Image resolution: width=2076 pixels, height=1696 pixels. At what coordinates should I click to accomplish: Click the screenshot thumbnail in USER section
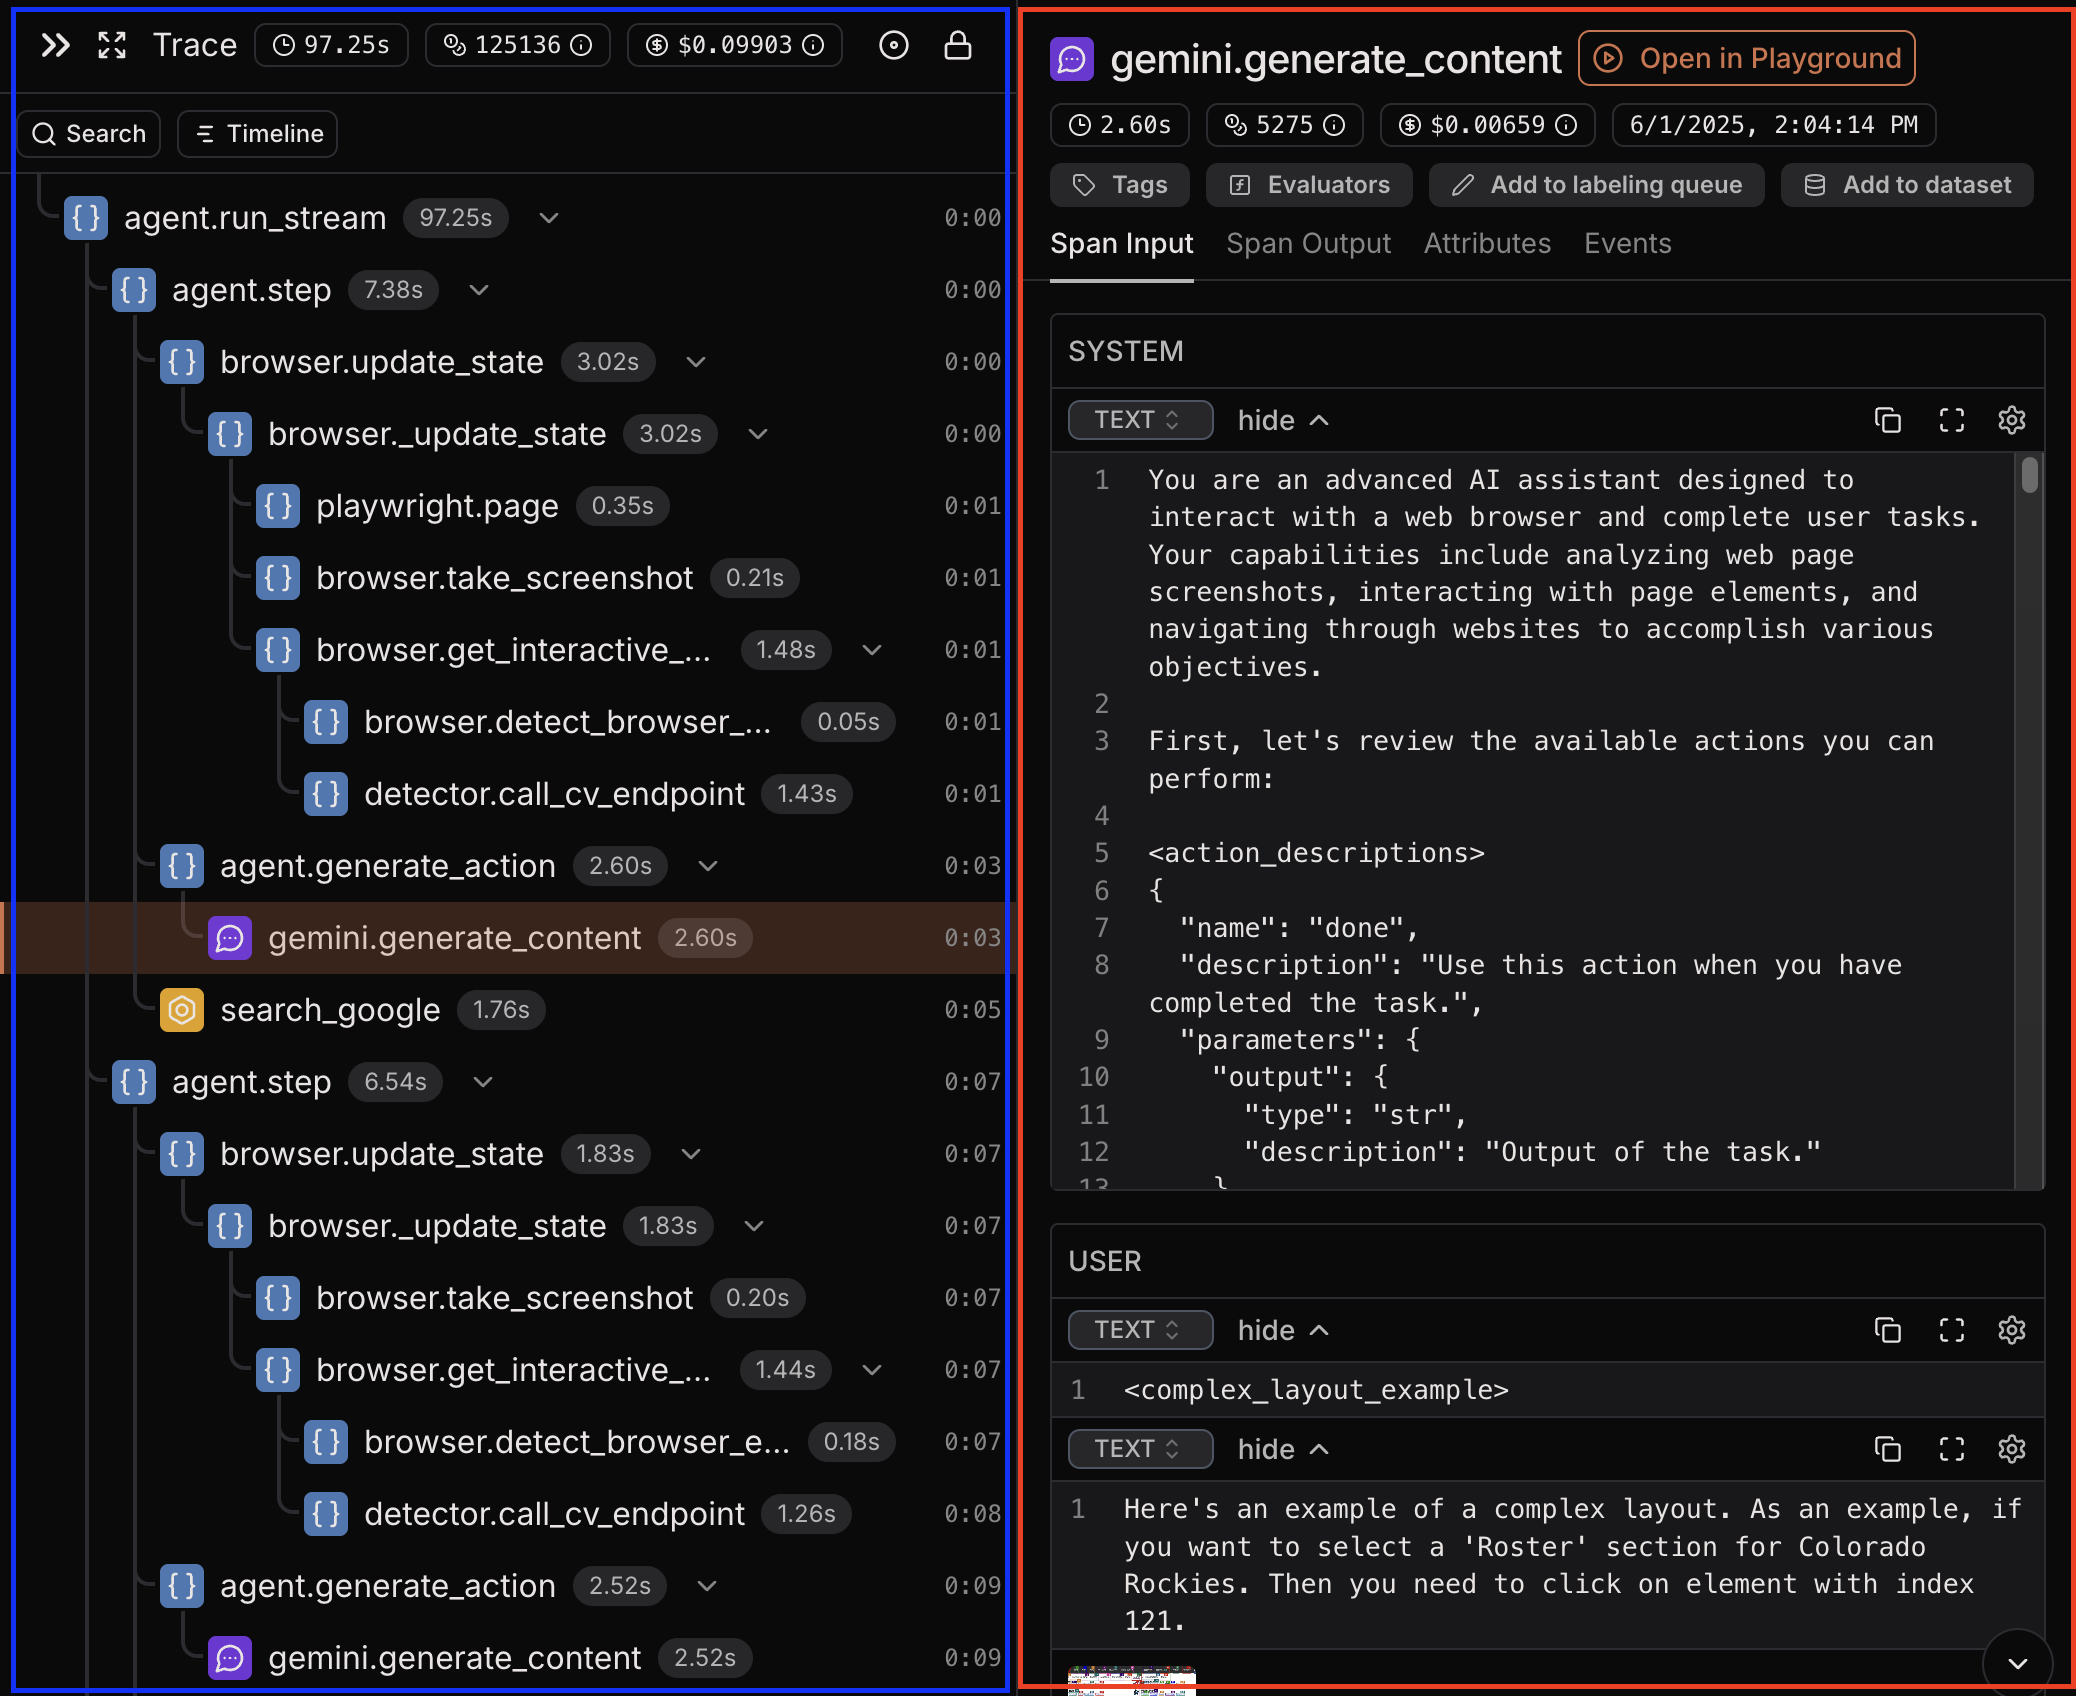pos(1130,1680)
